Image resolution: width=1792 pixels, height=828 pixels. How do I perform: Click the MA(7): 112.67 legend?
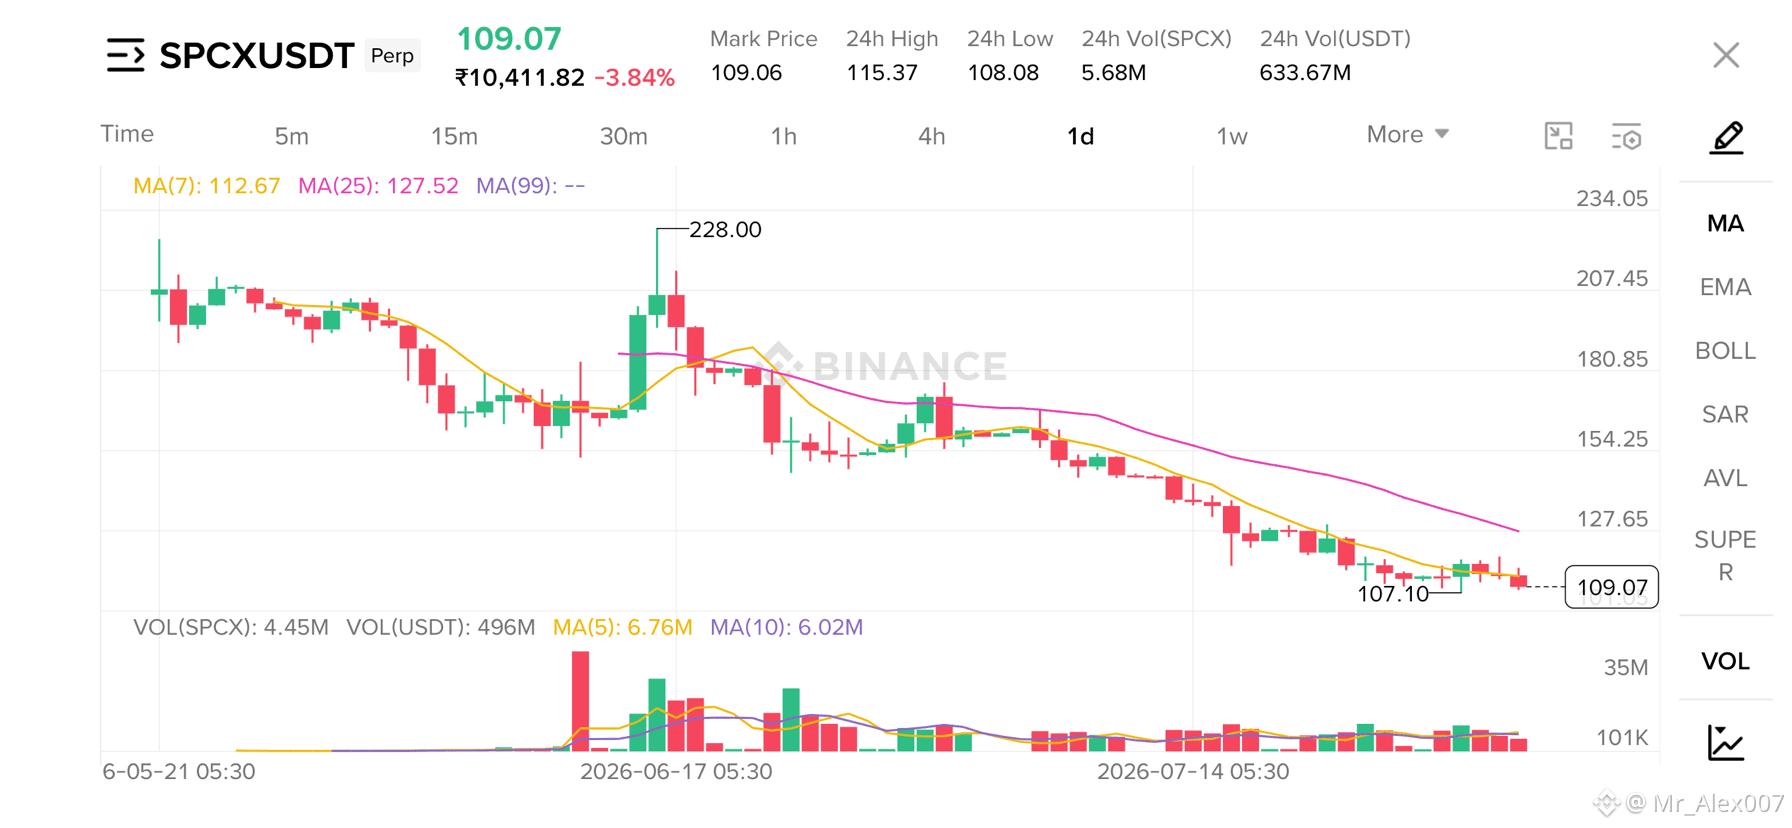pos(207,186)
